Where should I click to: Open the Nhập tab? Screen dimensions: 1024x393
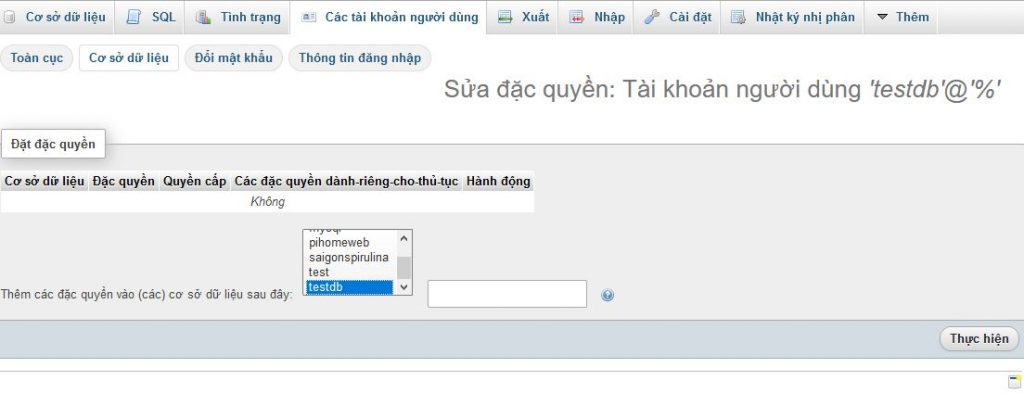tap(596, 17)
